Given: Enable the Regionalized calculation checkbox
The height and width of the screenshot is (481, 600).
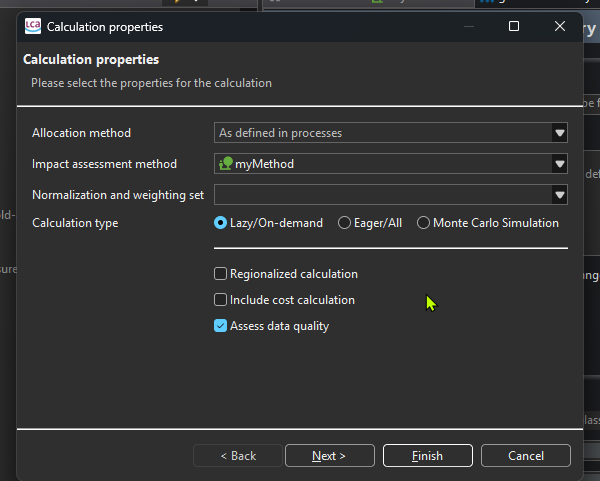Looking at the screenshot, I should [221, 274].
